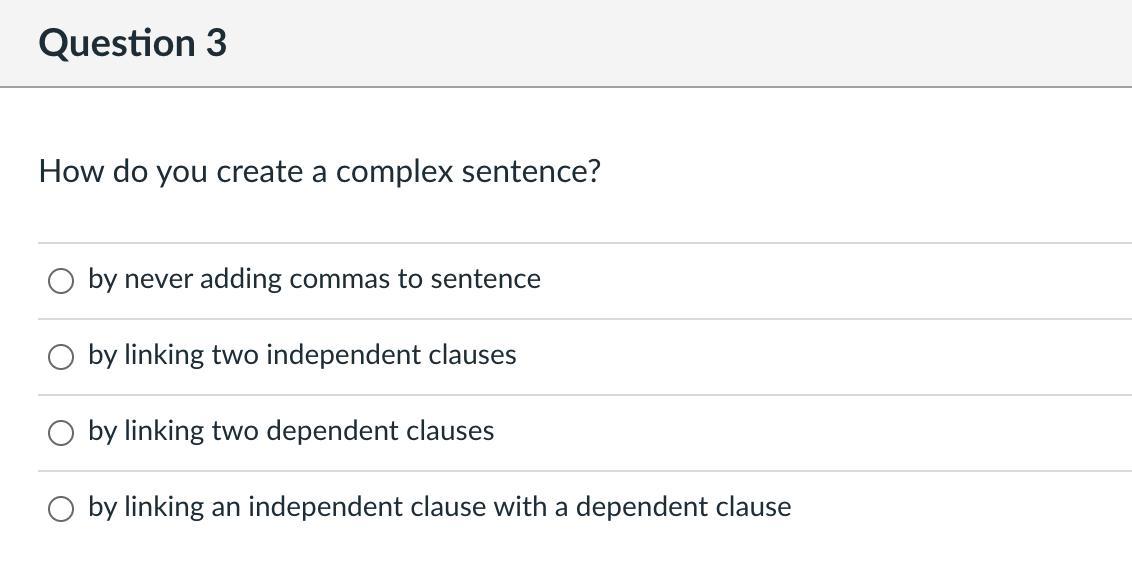The width and height of the screenshot is (1132, 582).
Task: Click the word "Question" in the heading
Action: coord(117,43)
